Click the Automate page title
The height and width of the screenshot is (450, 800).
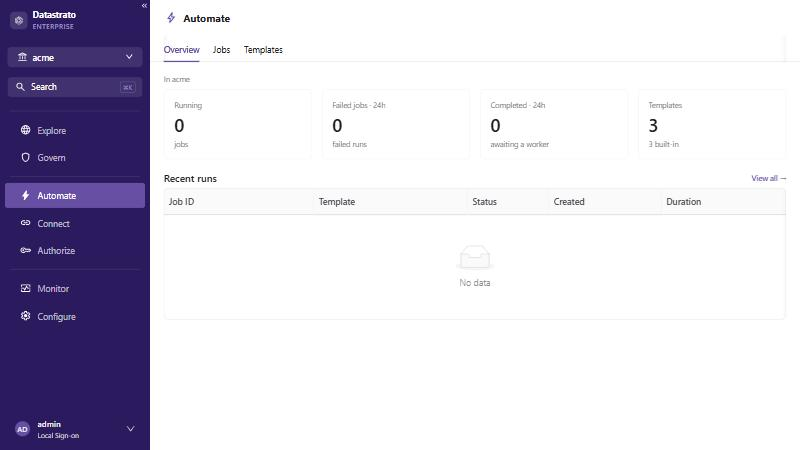pos(207,19)
